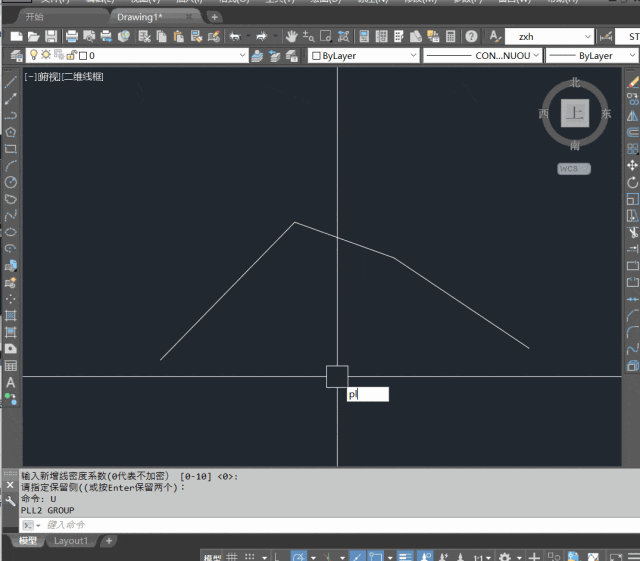Image resolution: width=640 pixels, height=561 pixels.
Task: Select the Erase tool in Modify toolbar
Action: tap(633, 82)
